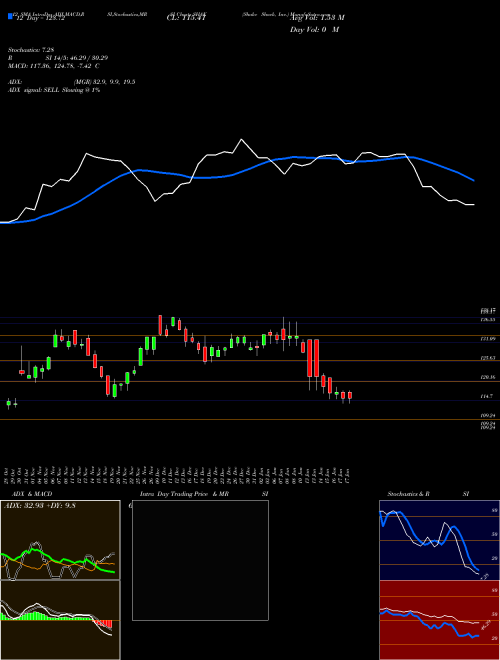Screen dimensions: 500x660
Task: Click the '(MGR) 32.9, 9.9, 19.5' ADX values
Action: (x=104, y=82)
